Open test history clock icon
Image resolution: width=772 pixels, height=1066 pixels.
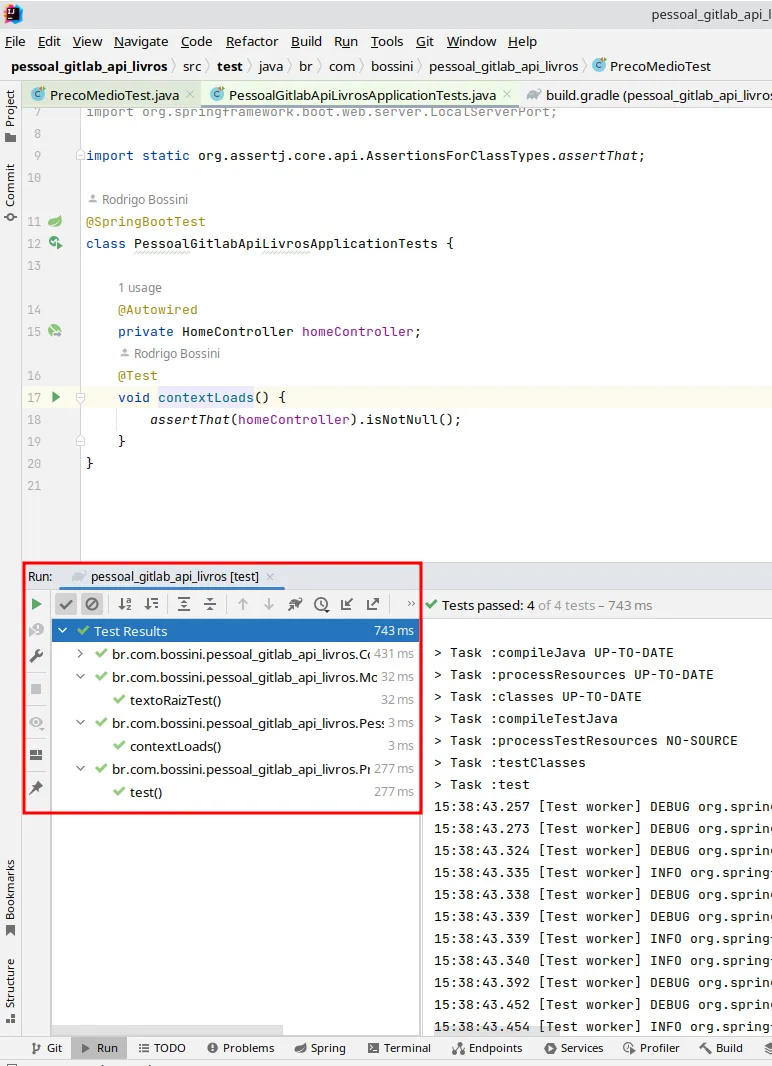pyautogui.click(x=321, y=604)
